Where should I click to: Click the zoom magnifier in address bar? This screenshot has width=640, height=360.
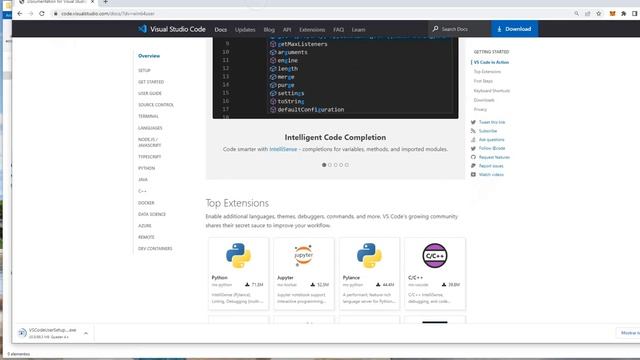click(576, 13)
